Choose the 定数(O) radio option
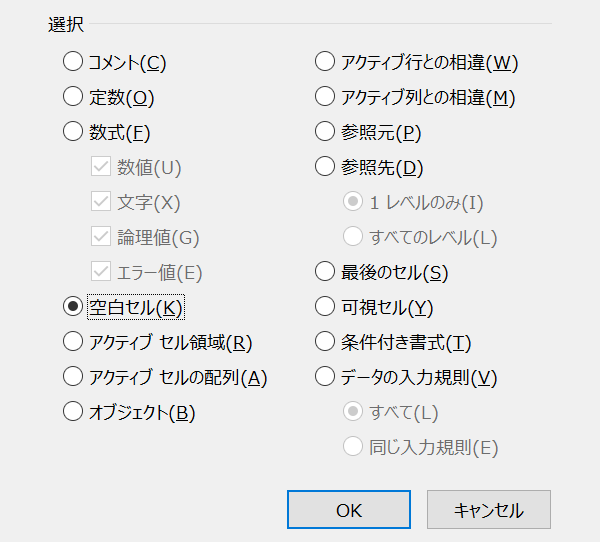The height and width of the screenshot is (542, 600). (73, 97)
